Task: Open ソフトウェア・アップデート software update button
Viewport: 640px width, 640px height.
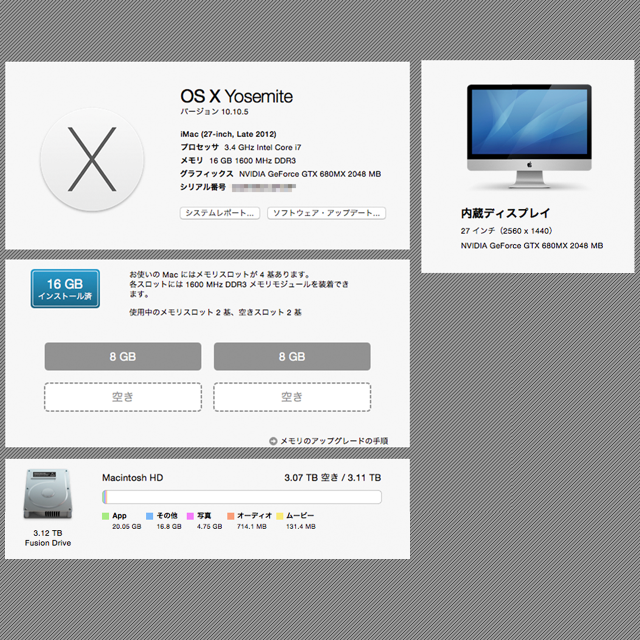Action: [326, 213]
